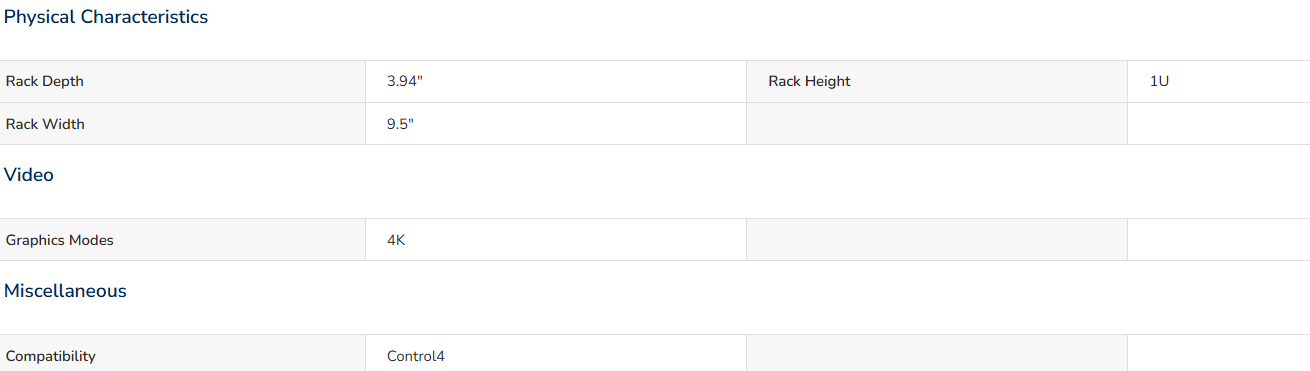Select the Rack Height label cell
The height and width of the screenshot is (371, 1310).
937,81
